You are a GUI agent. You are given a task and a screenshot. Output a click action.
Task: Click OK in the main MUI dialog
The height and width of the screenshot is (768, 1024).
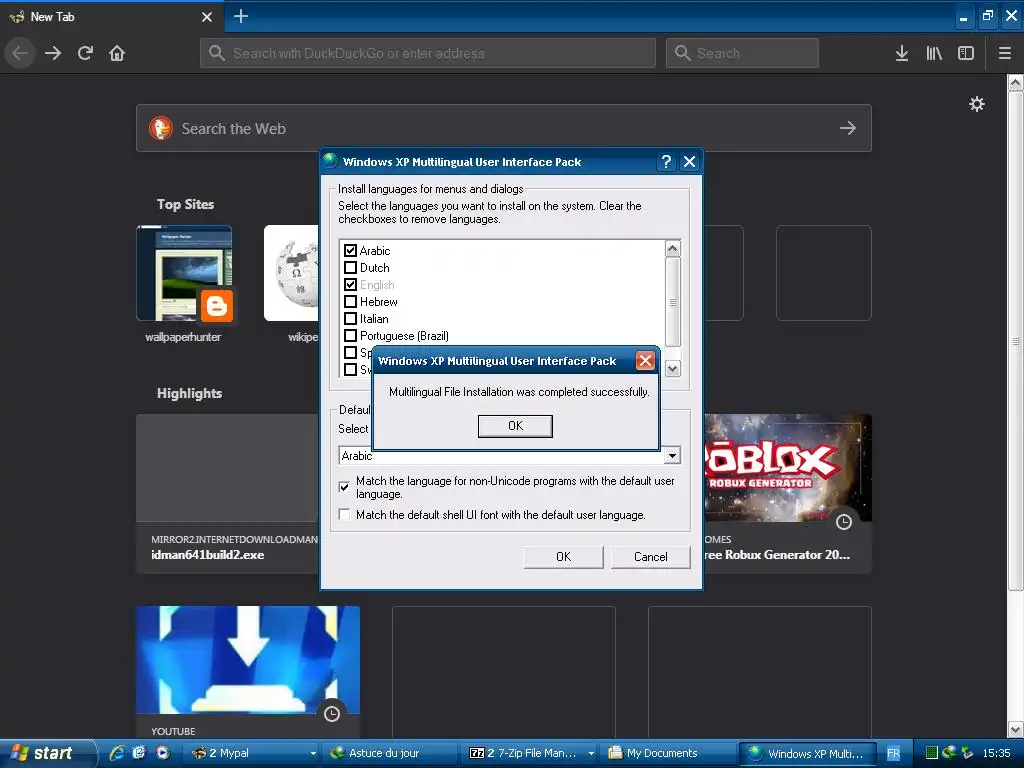click(564, 556)
